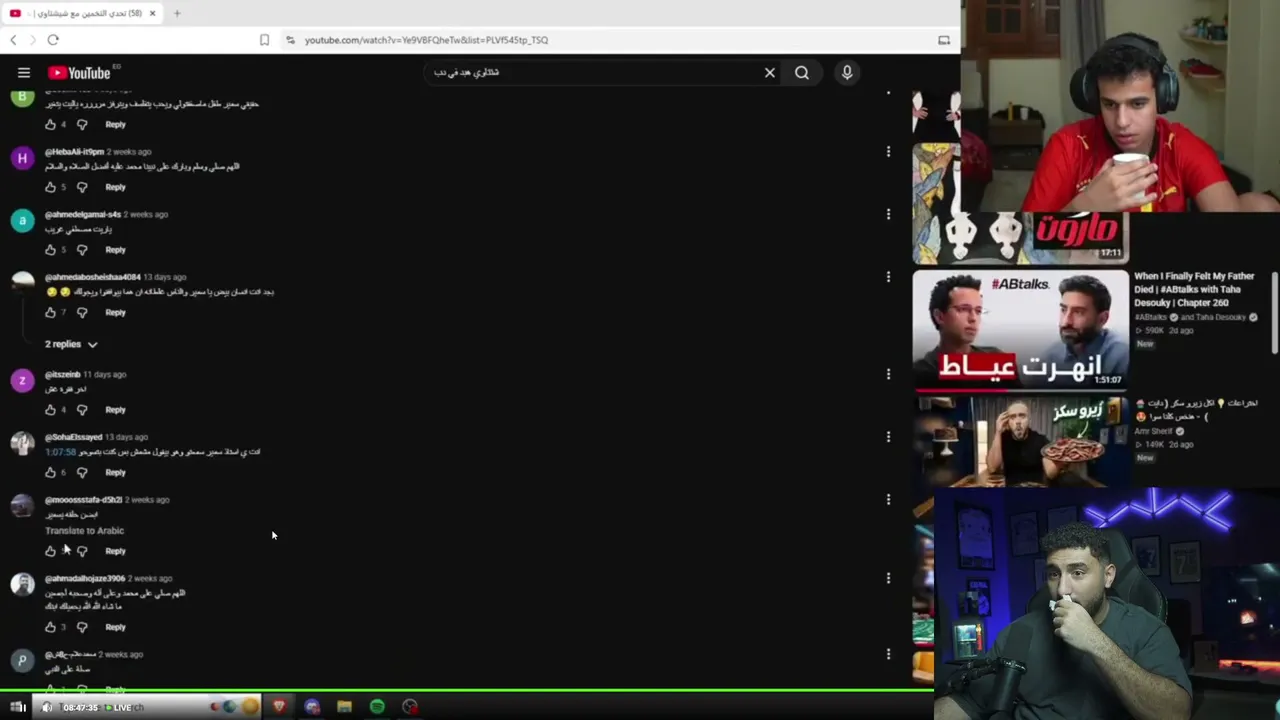
Task: Open the OBS icon on the taskbar
Action: coord(410,707)
